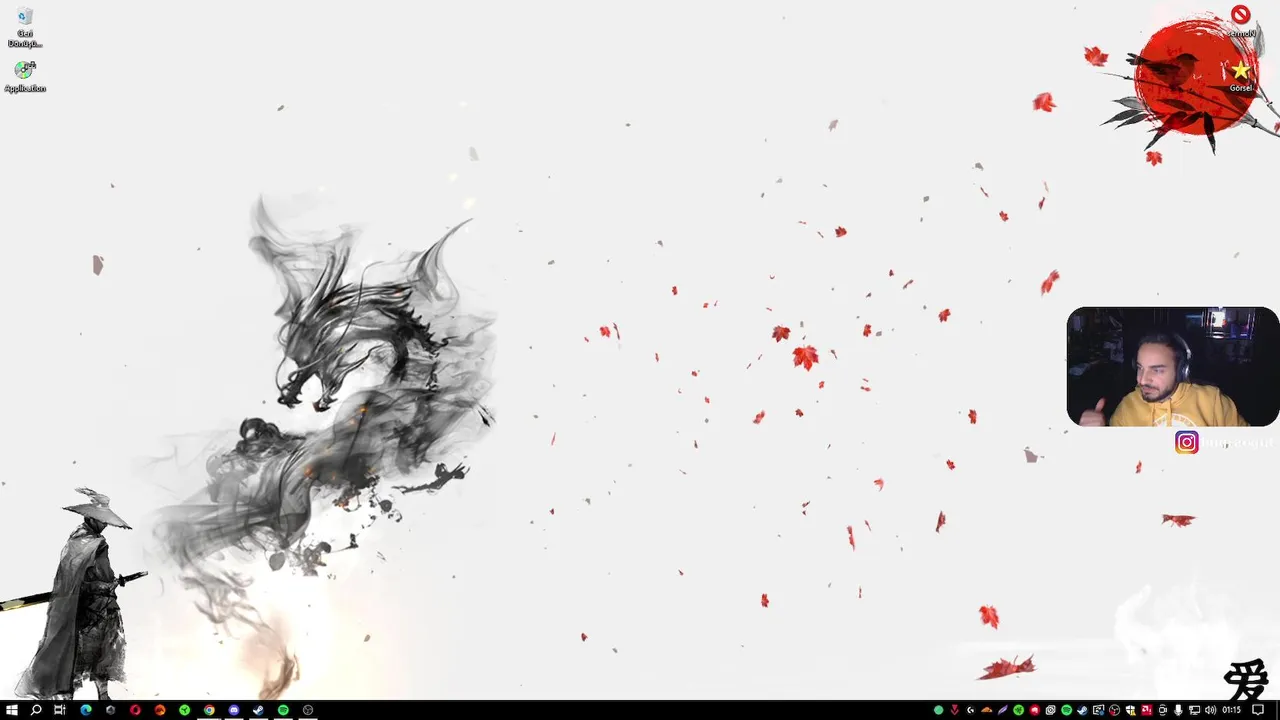Click the Instagram logo under webcam

click(1186, 442)
